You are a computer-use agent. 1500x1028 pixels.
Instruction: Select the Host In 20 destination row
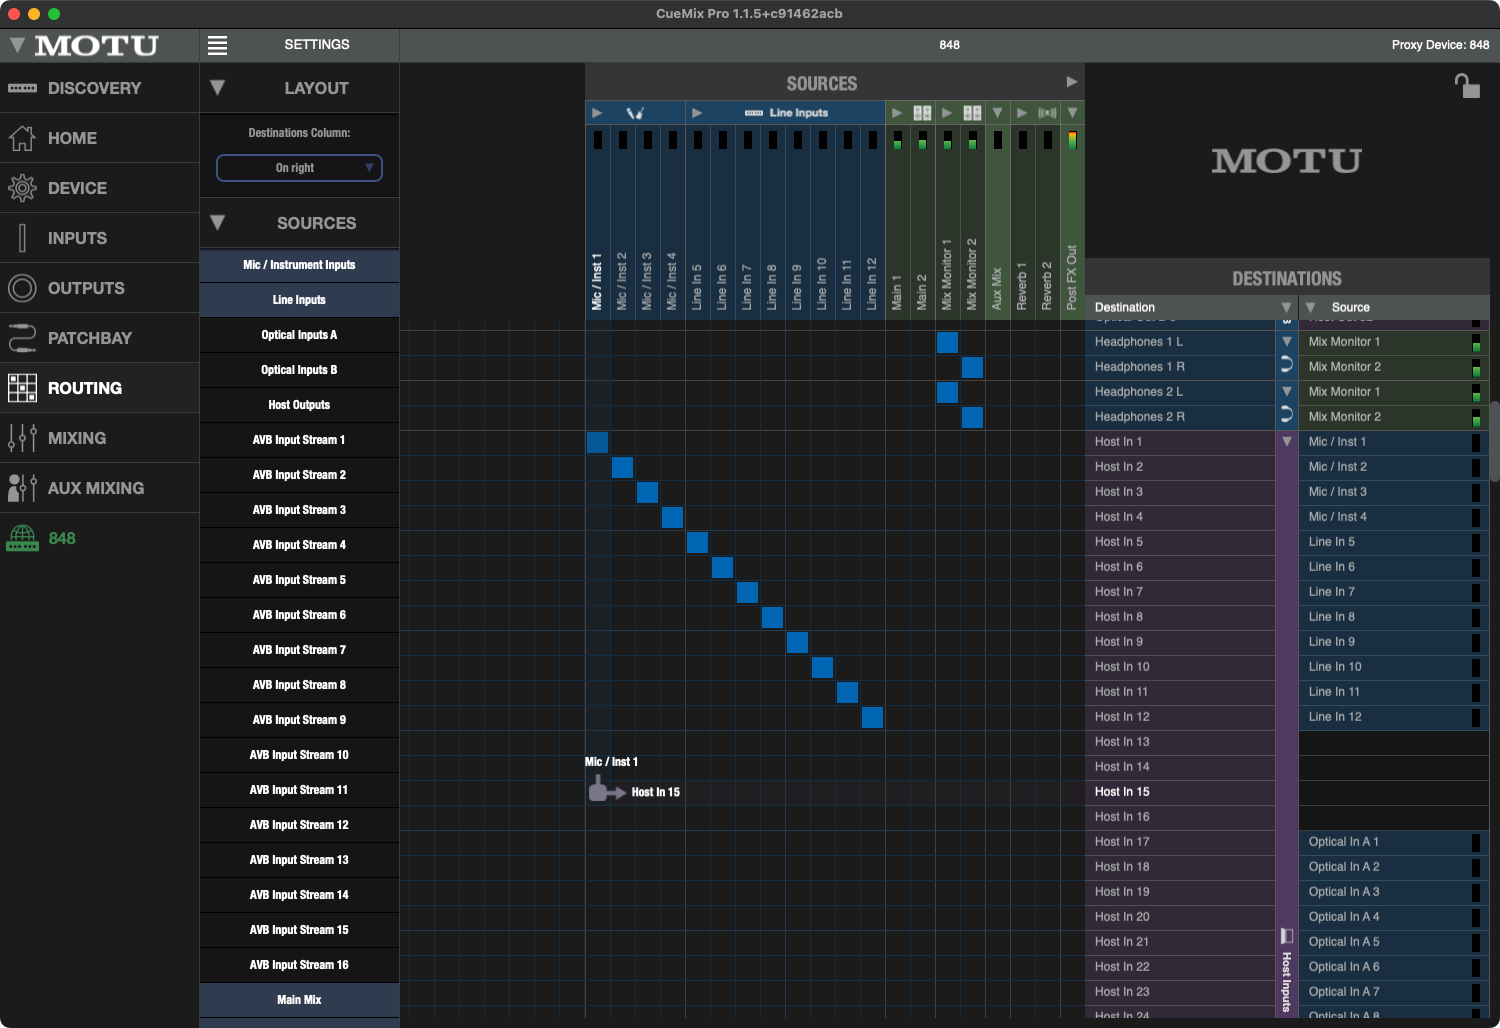(x=1180, y=917)
